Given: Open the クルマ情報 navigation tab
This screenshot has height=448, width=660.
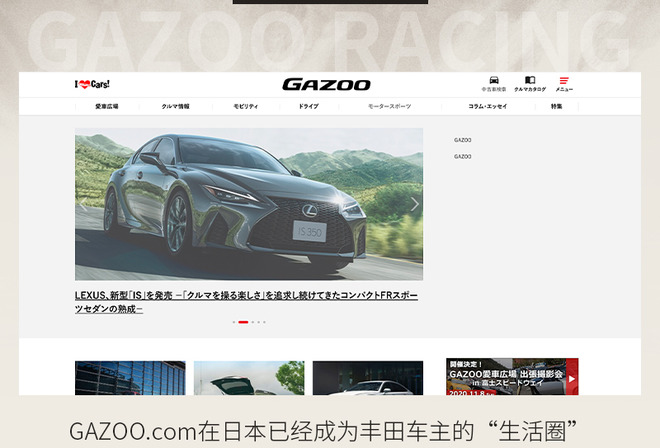Looking at the screenshot, I should pos(176,107).
